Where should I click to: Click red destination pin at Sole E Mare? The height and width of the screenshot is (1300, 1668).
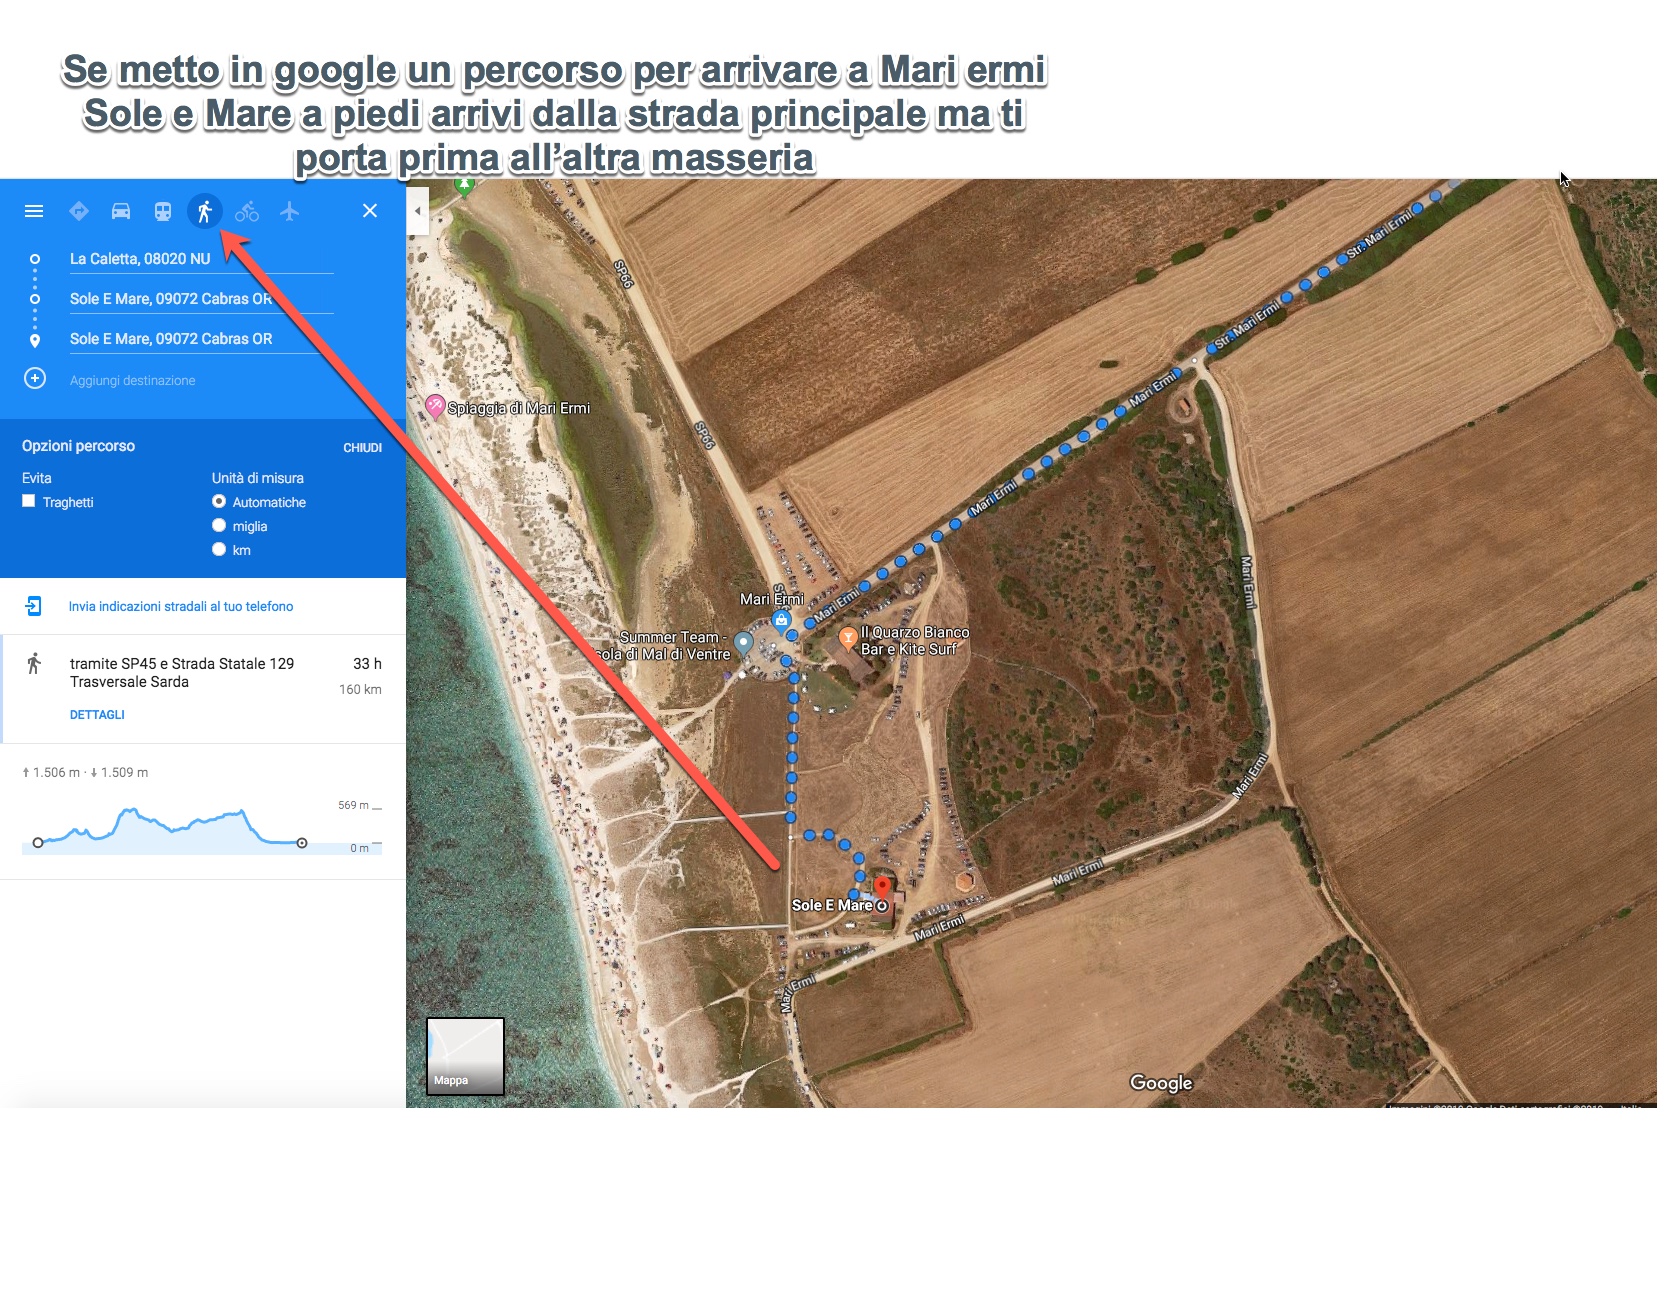pos(882,887)
